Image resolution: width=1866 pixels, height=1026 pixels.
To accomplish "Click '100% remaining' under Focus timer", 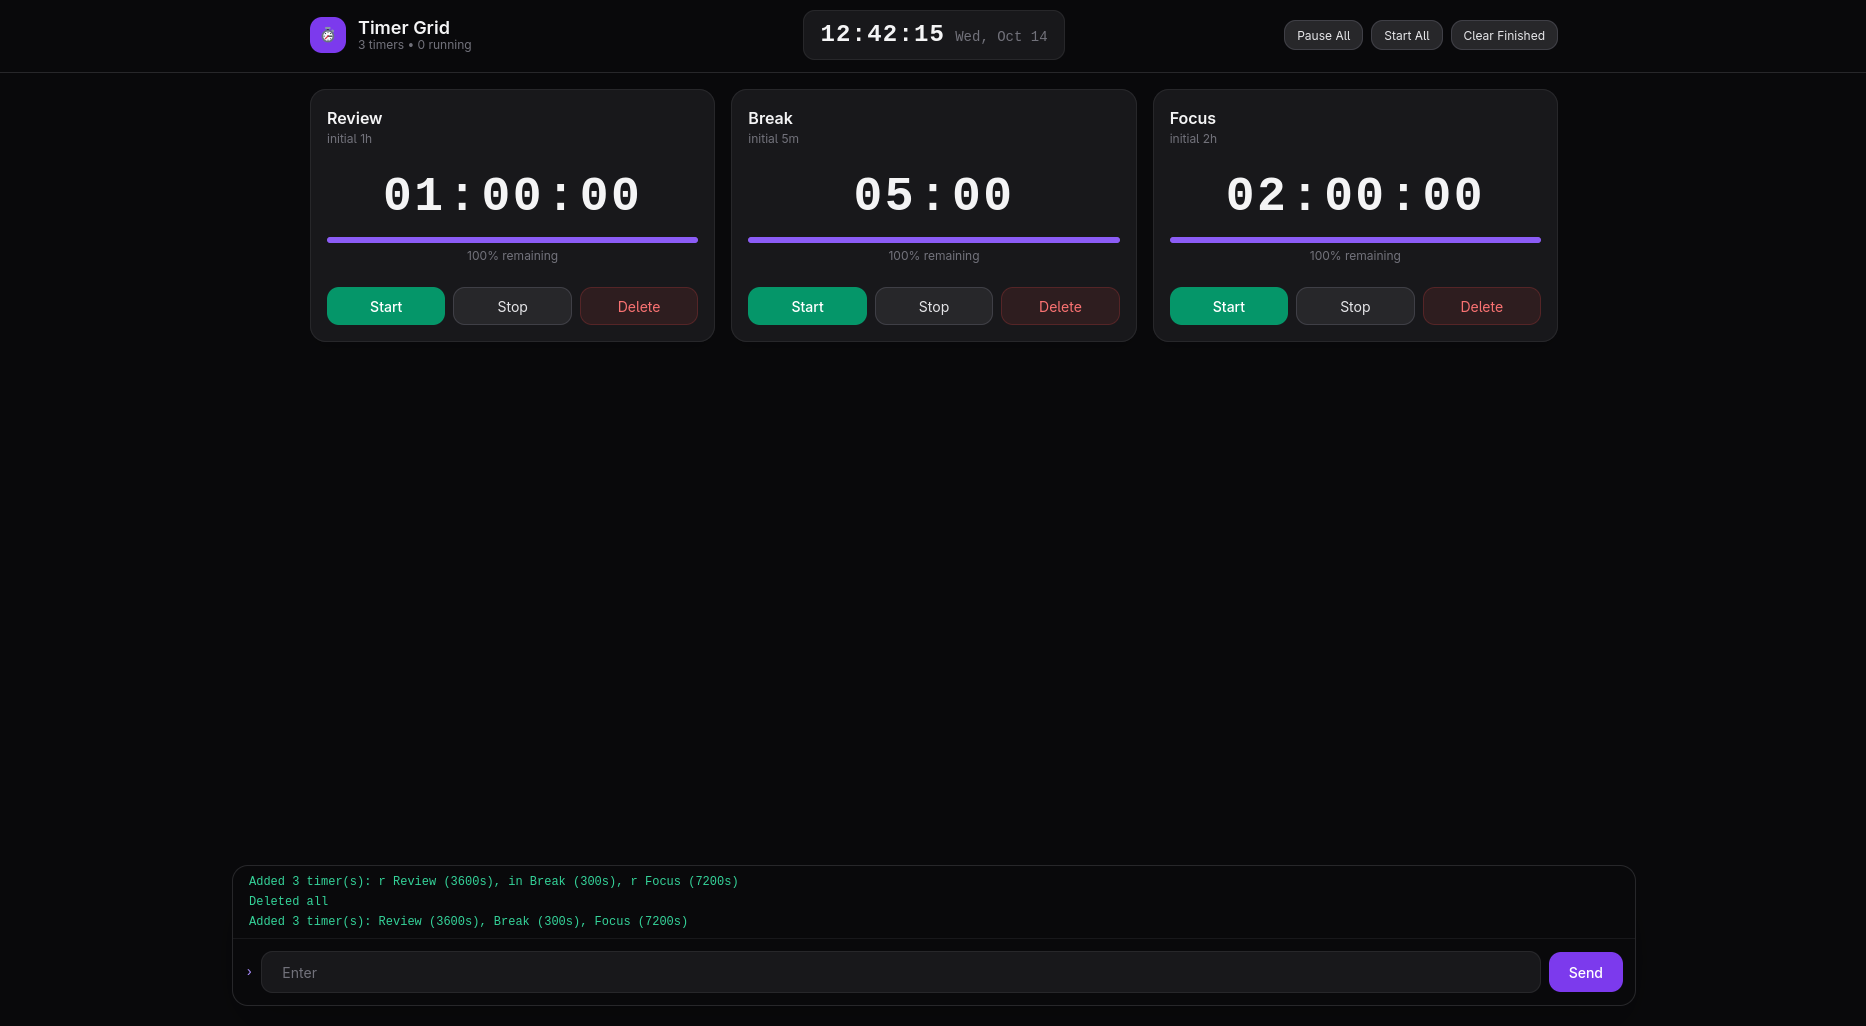I will pyautogui.click(x=1355, y=256).
